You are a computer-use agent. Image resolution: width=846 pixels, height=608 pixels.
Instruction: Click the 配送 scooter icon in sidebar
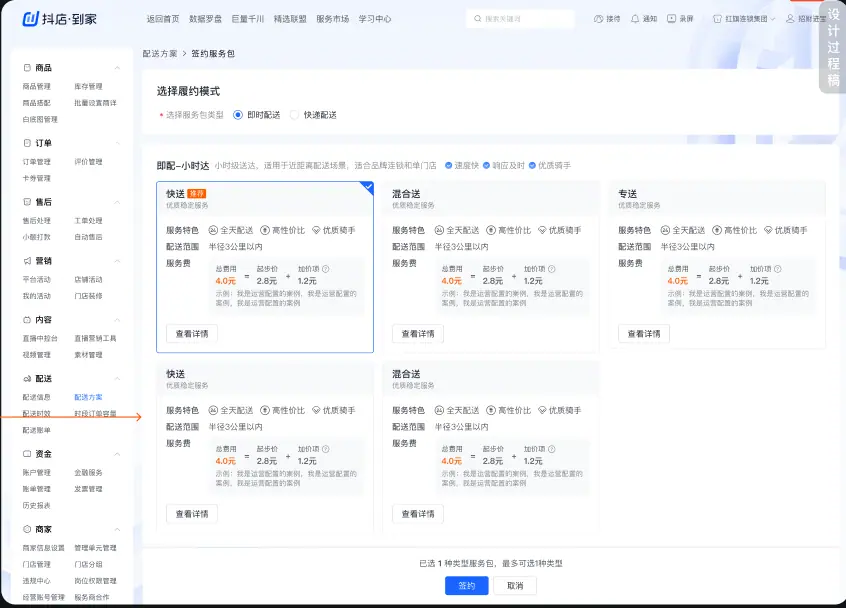[27, 379]
